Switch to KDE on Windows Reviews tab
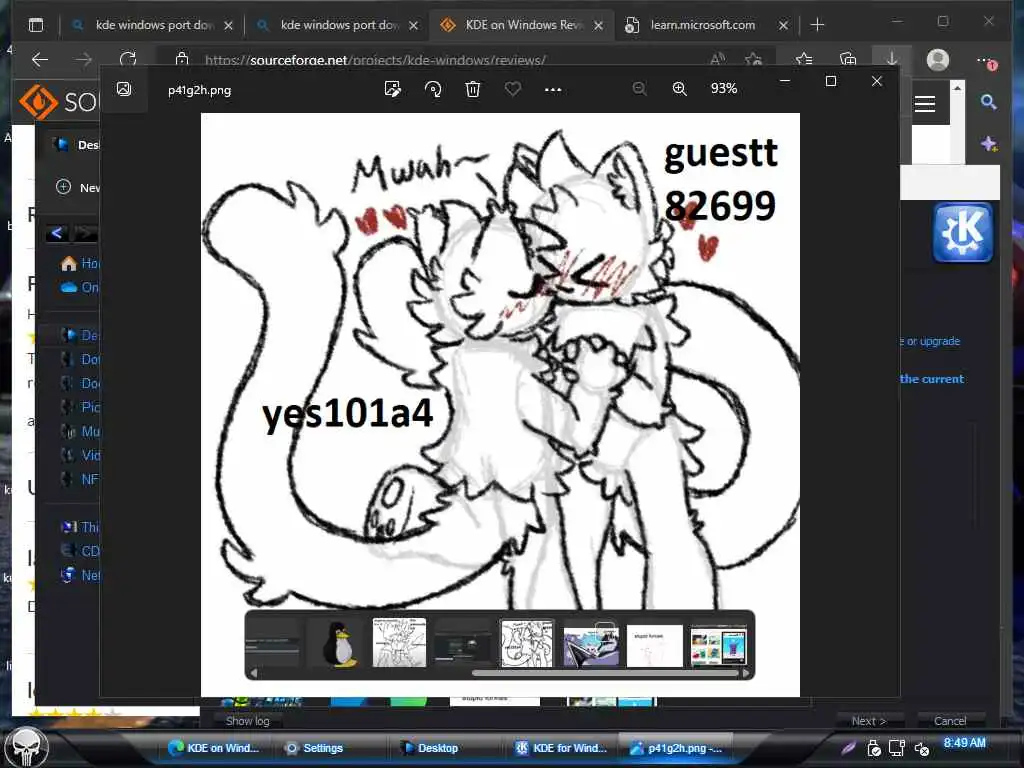Image resolution: width=1024 pixels, height=768 pixels. [522, 25]
